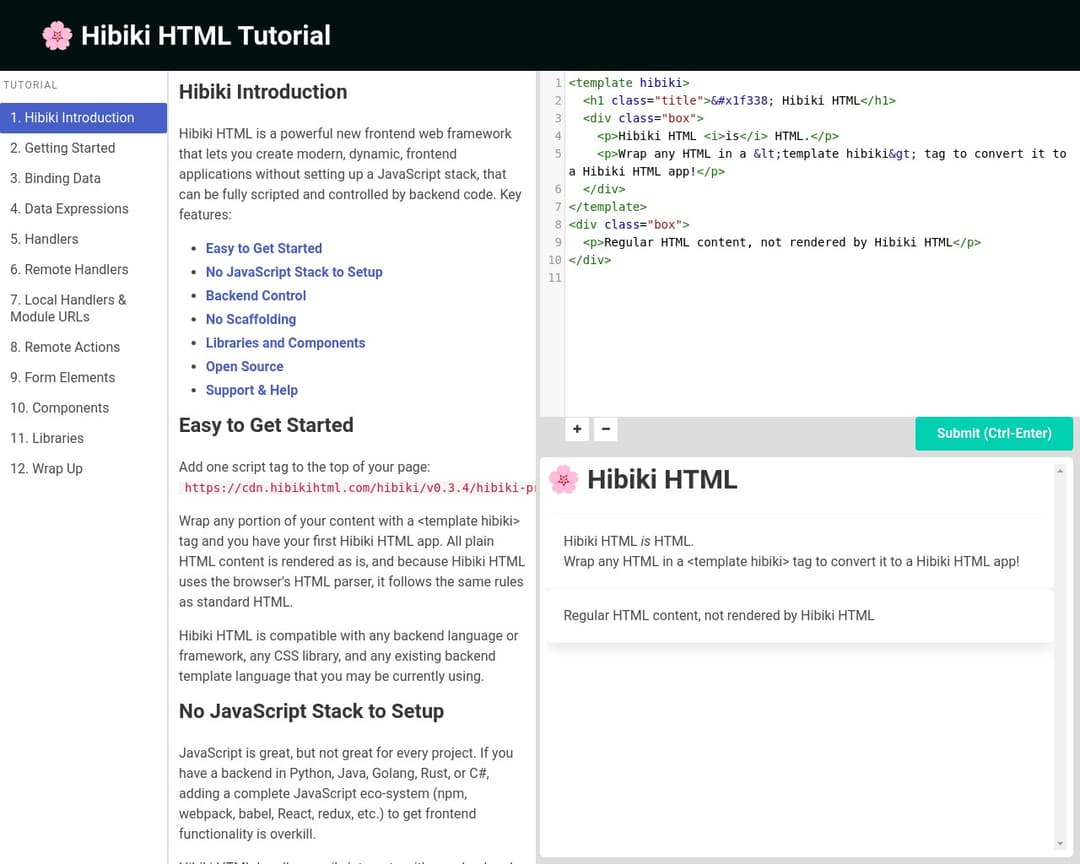Follow the No Scaffolding link

click(251, 319)
